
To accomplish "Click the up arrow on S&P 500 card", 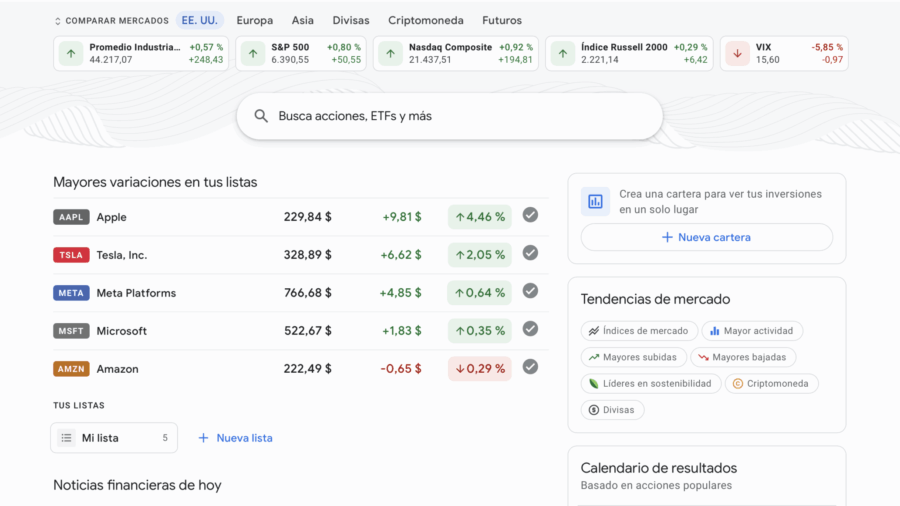I will [253, 53].
